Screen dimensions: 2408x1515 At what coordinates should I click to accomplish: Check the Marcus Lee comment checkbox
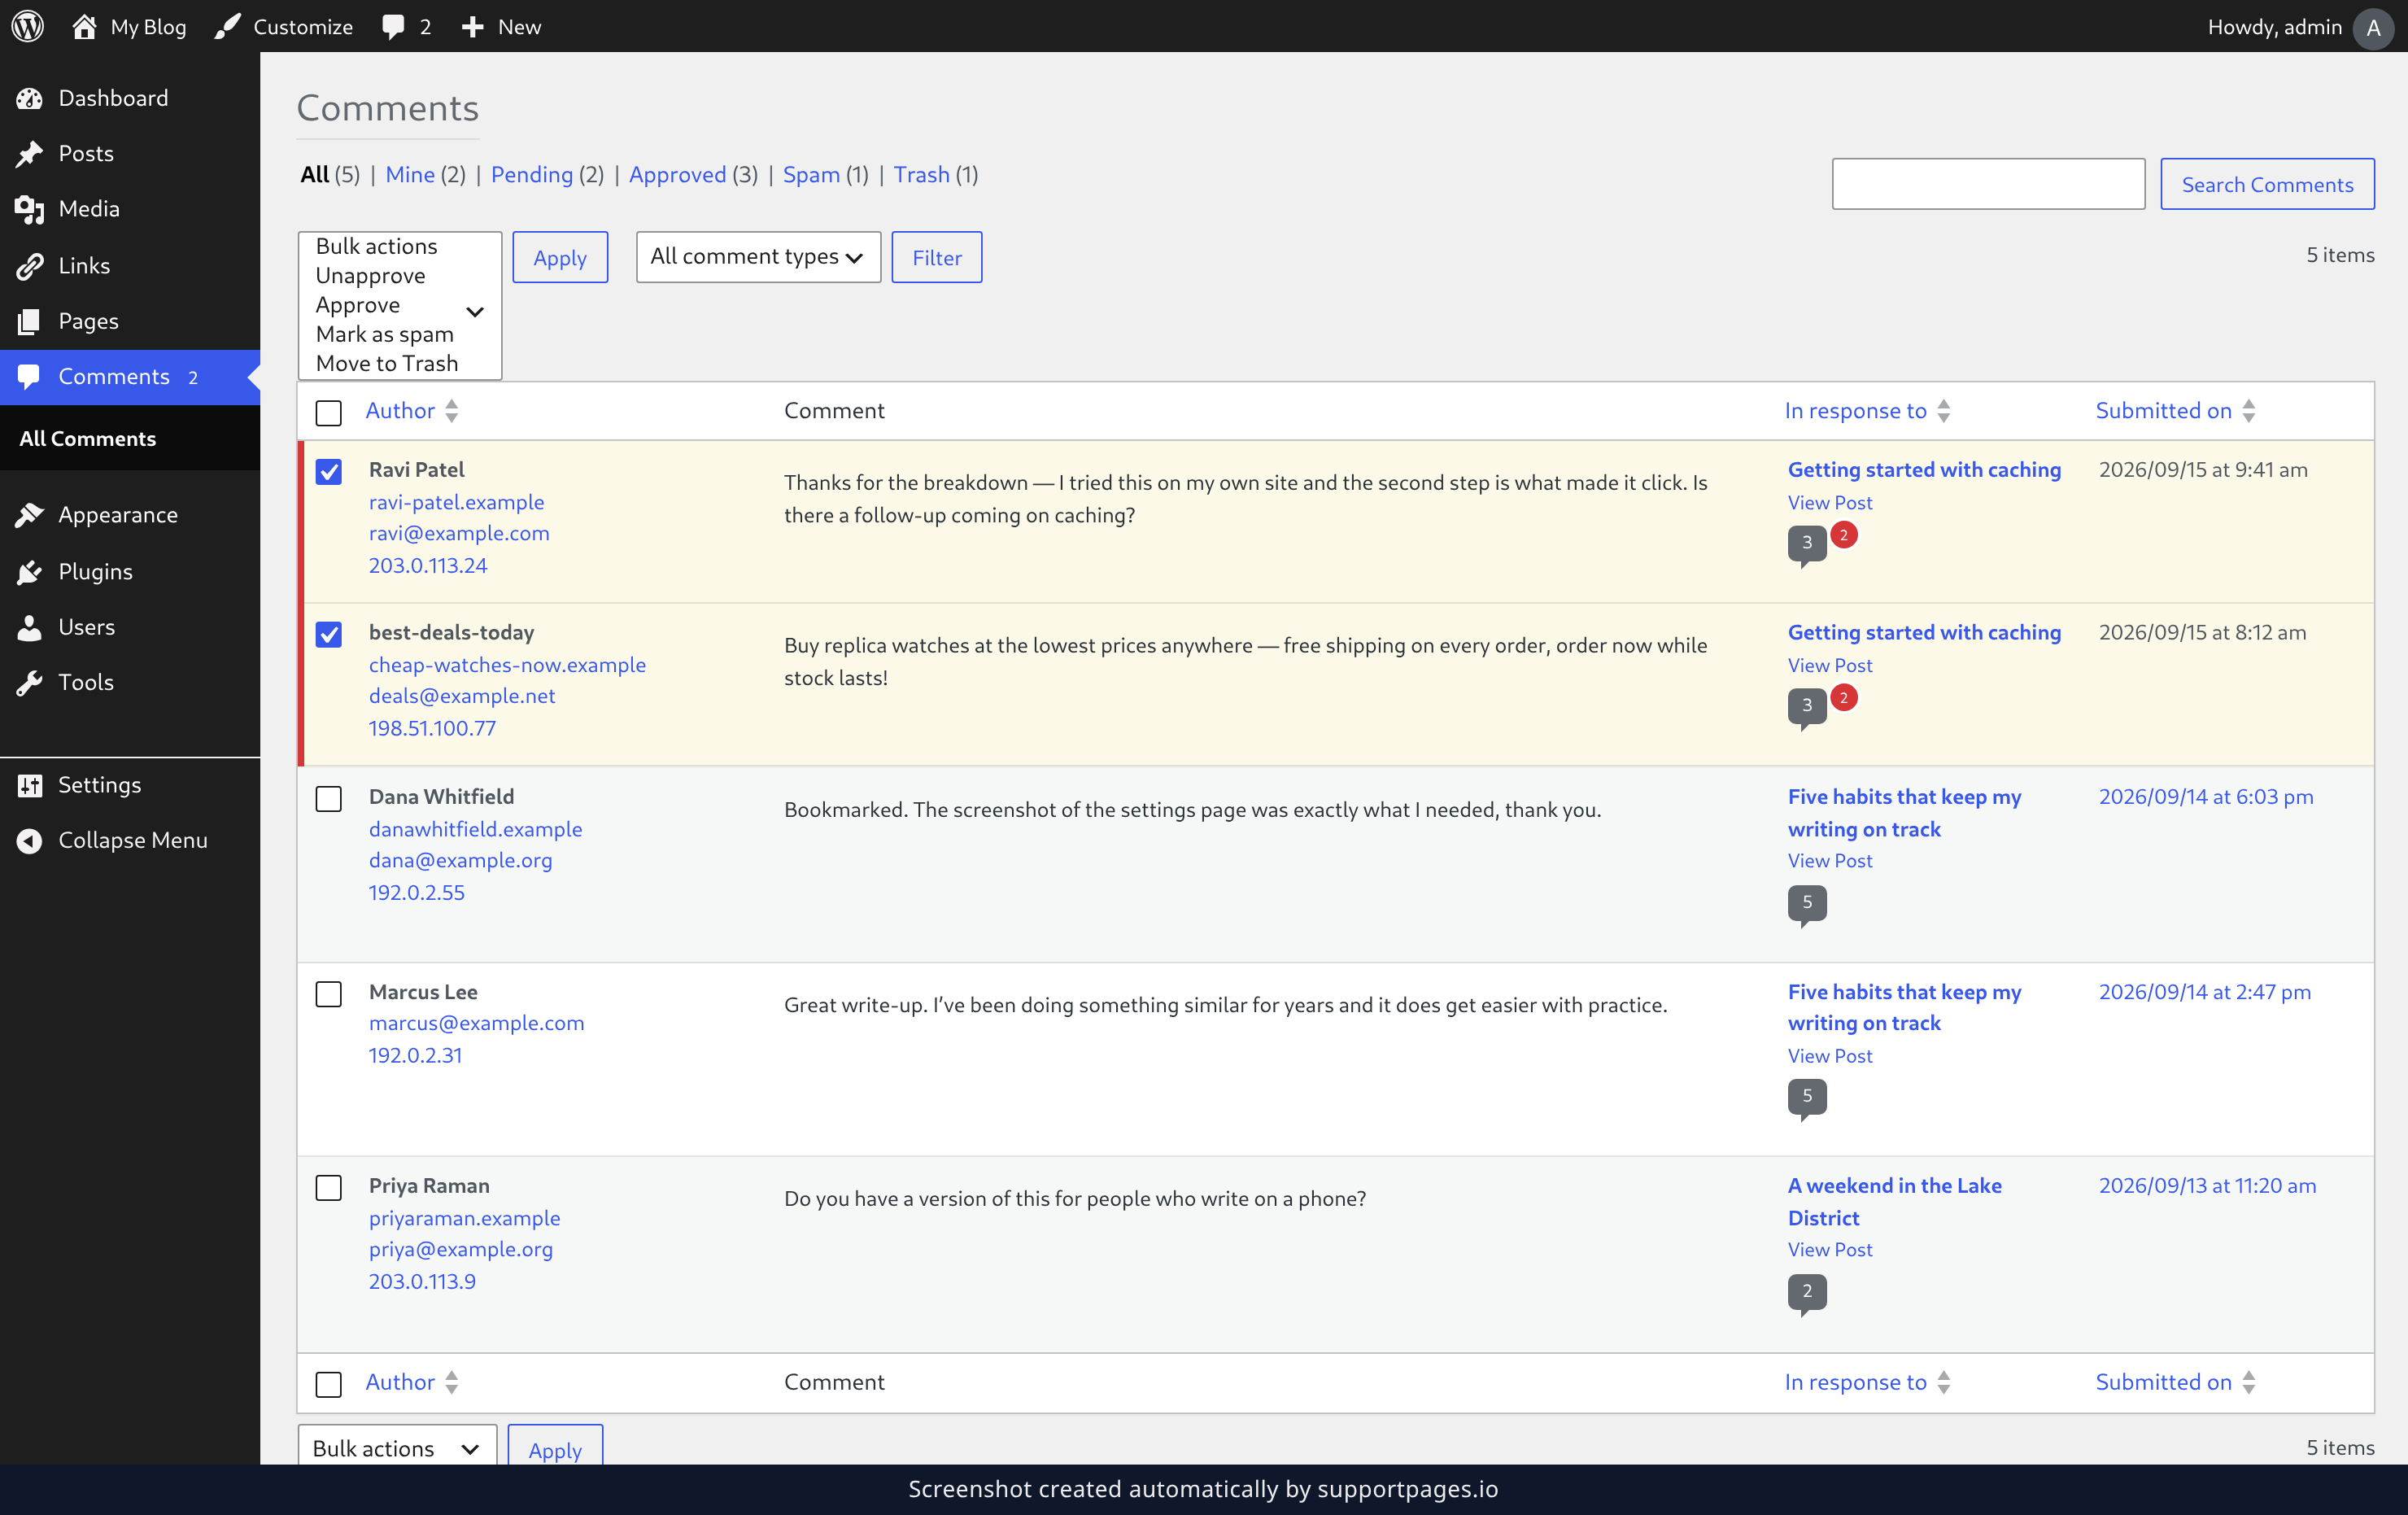[x=328, y=993]
